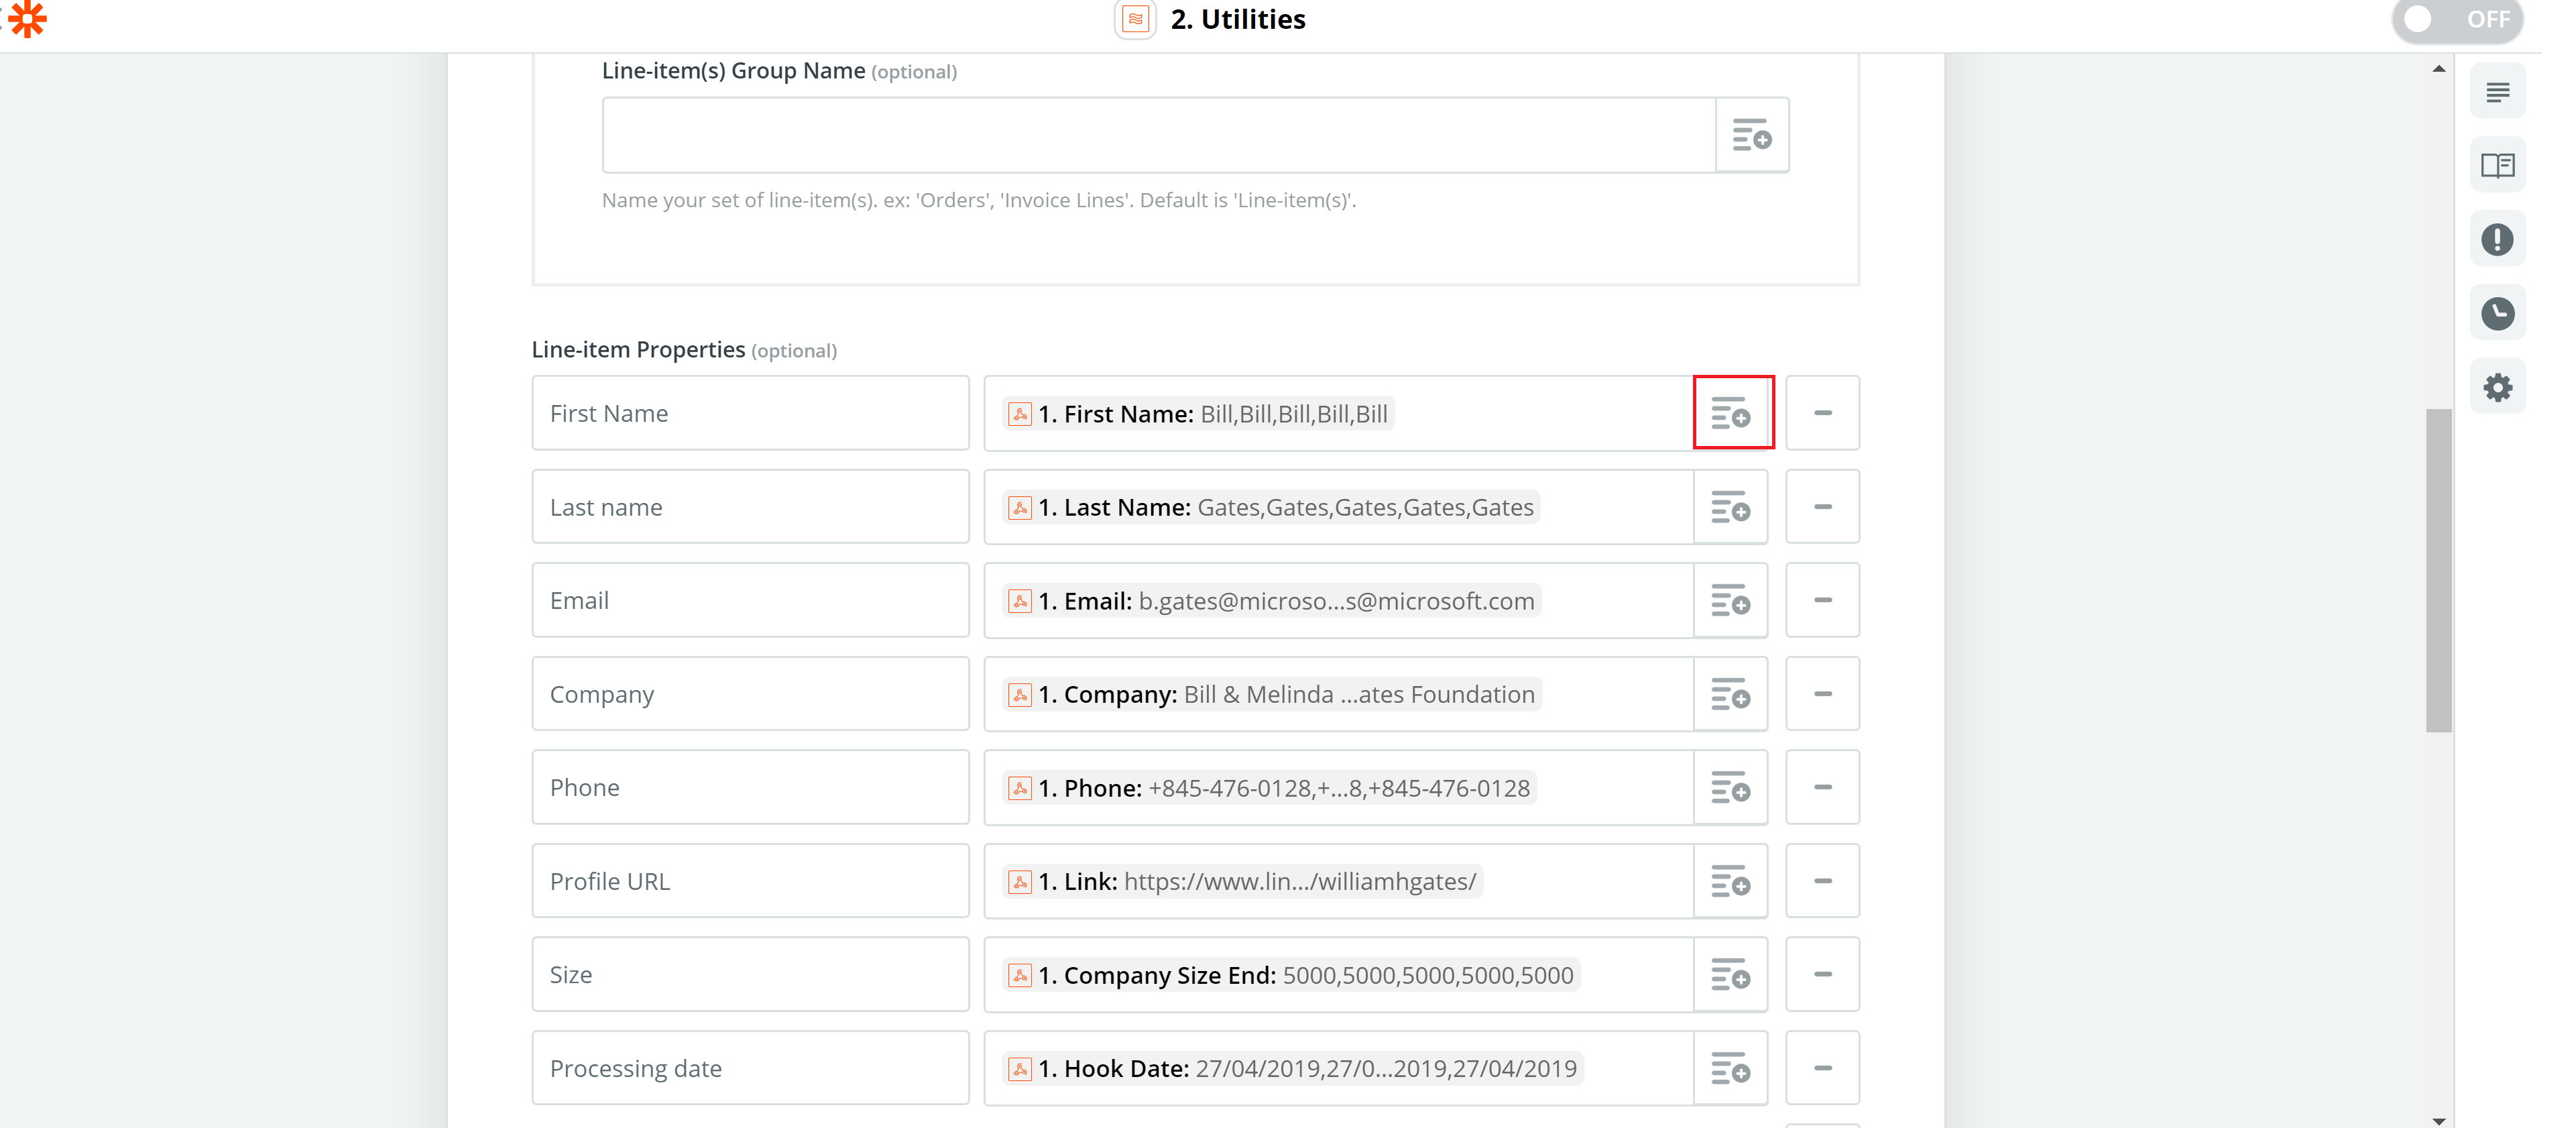This screenshot has height=1128, width=2576.
Task: Select the Company Size End 5000 pill
Action: [1291, 975]
